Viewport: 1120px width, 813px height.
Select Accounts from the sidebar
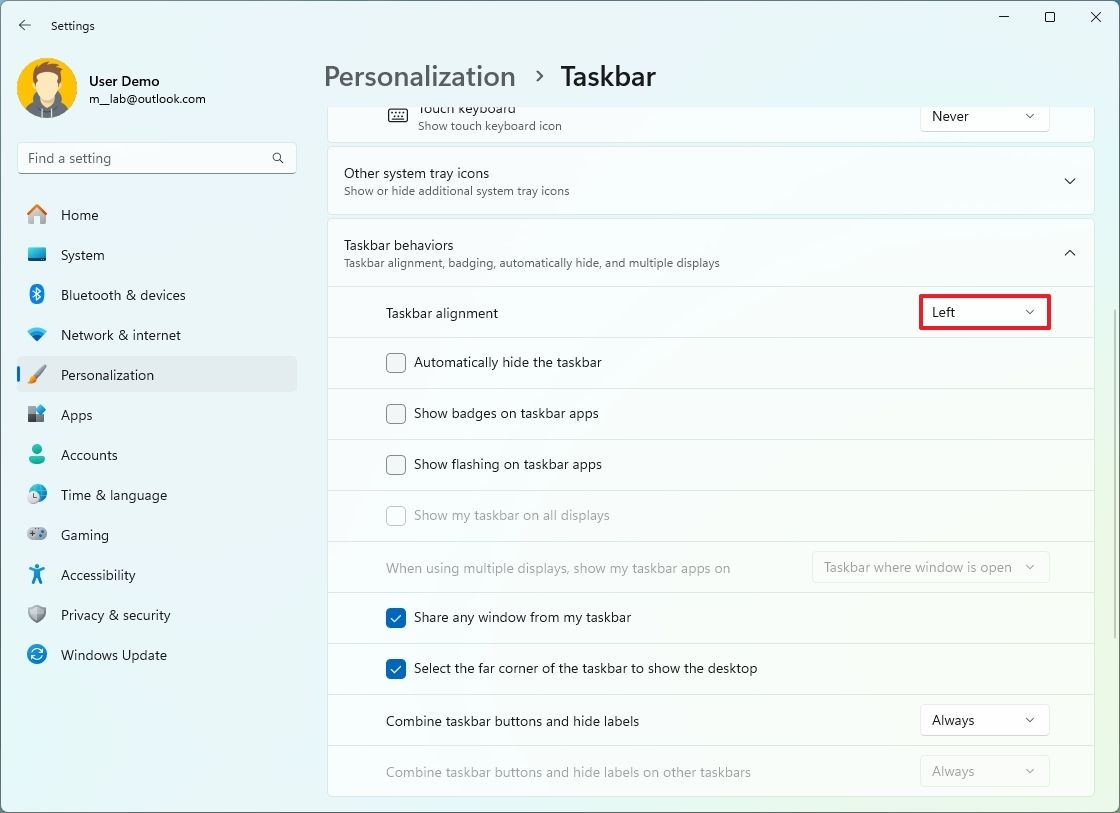click(88, 455)
